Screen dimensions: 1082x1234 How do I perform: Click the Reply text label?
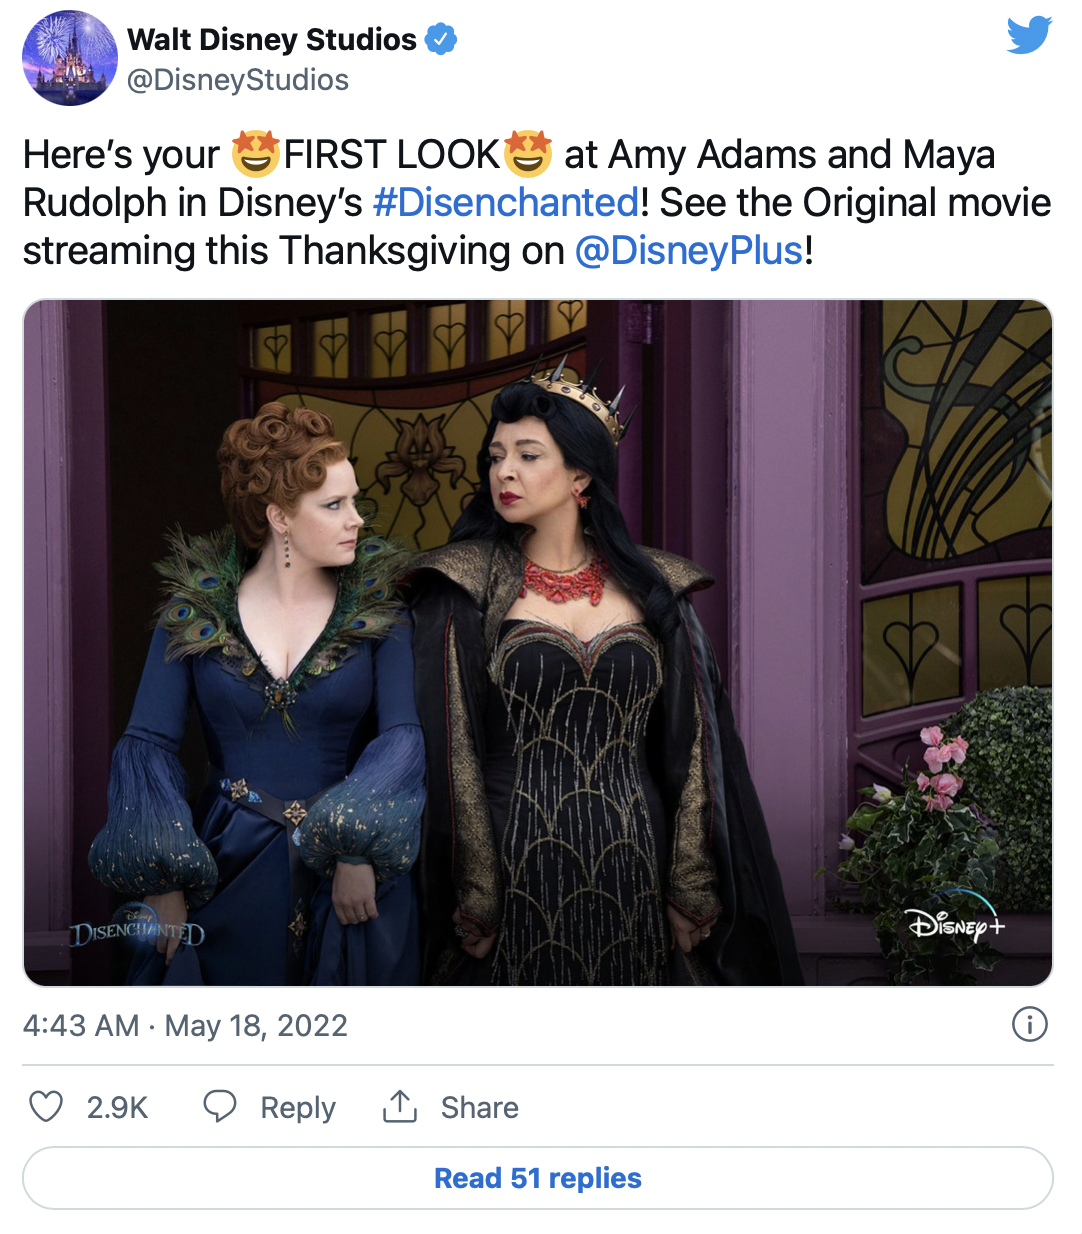tap(298, 1108)
